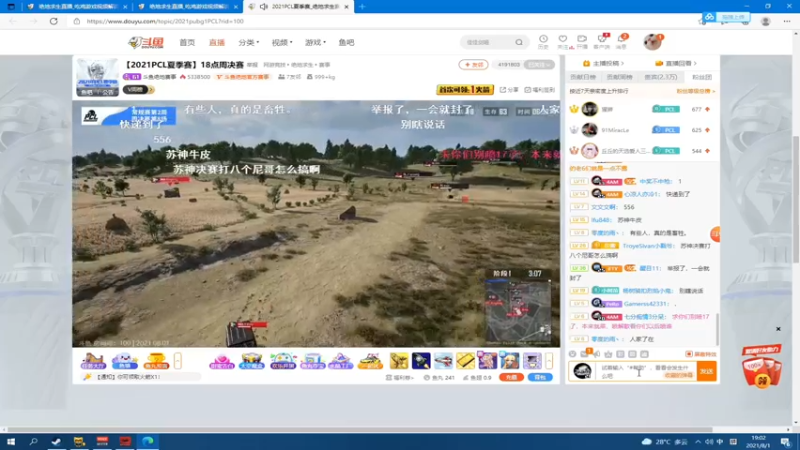The height and width of the screenshot is (450, 800).
Task: Click the site search input field
Action: [487, 42]
